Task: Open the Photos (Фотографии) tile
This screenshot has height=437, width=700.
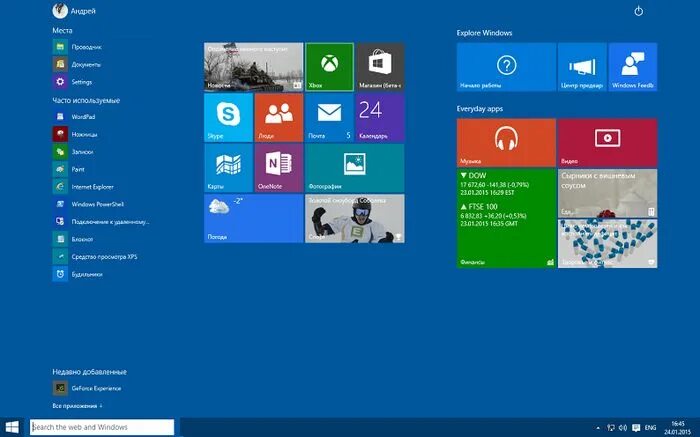Action: pos(355,168)
